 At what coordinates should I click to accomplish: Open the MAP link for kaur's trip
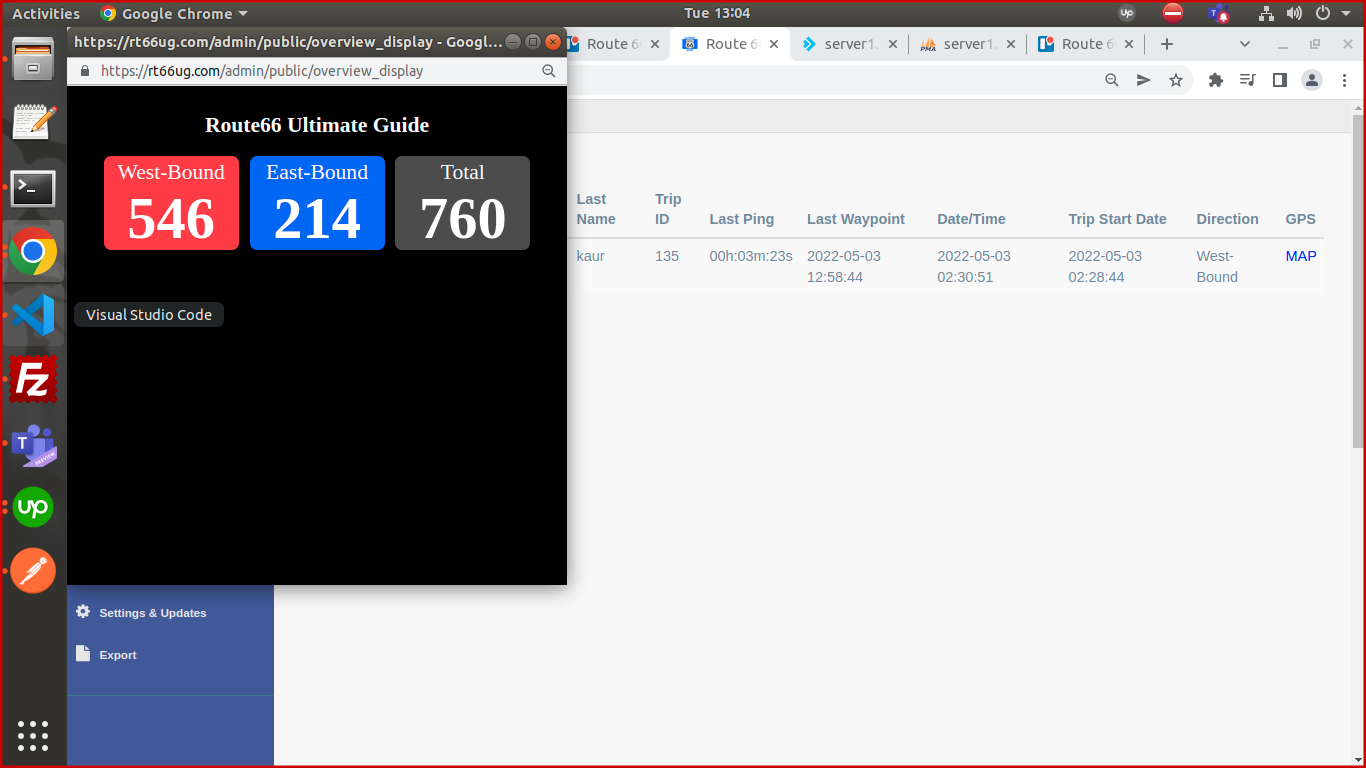(1301, 256)
